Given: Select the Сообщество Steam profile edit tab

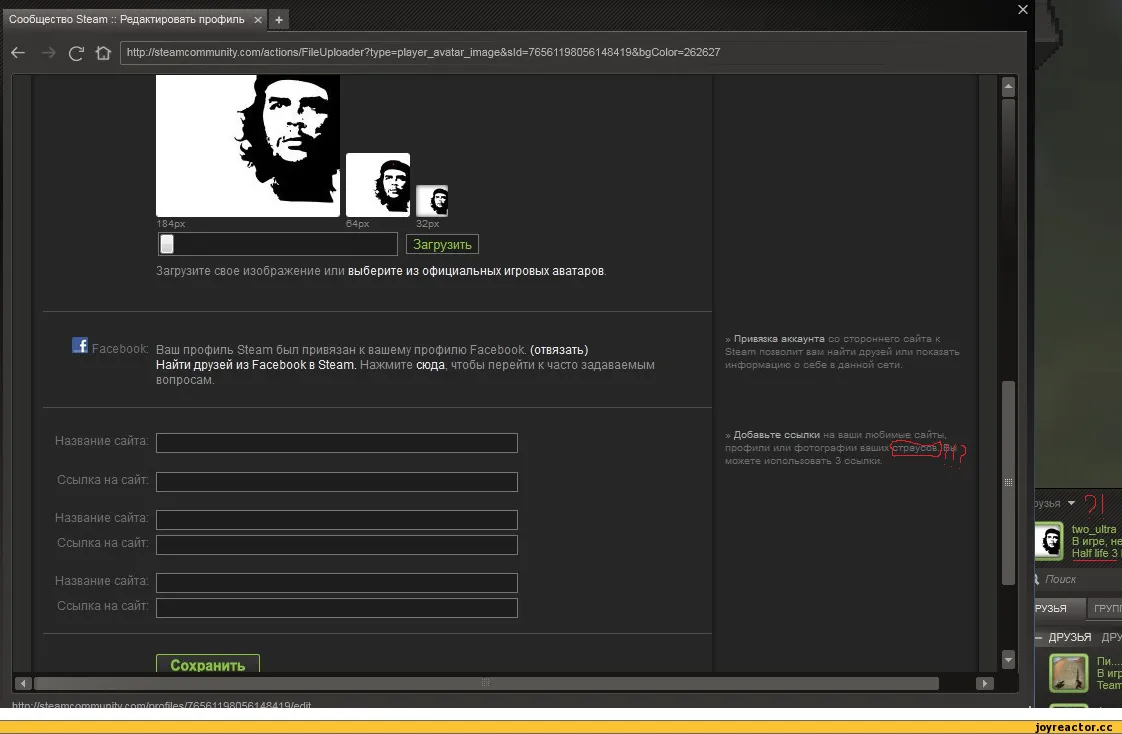Looking at the screenshot, I should click(135, 19).
